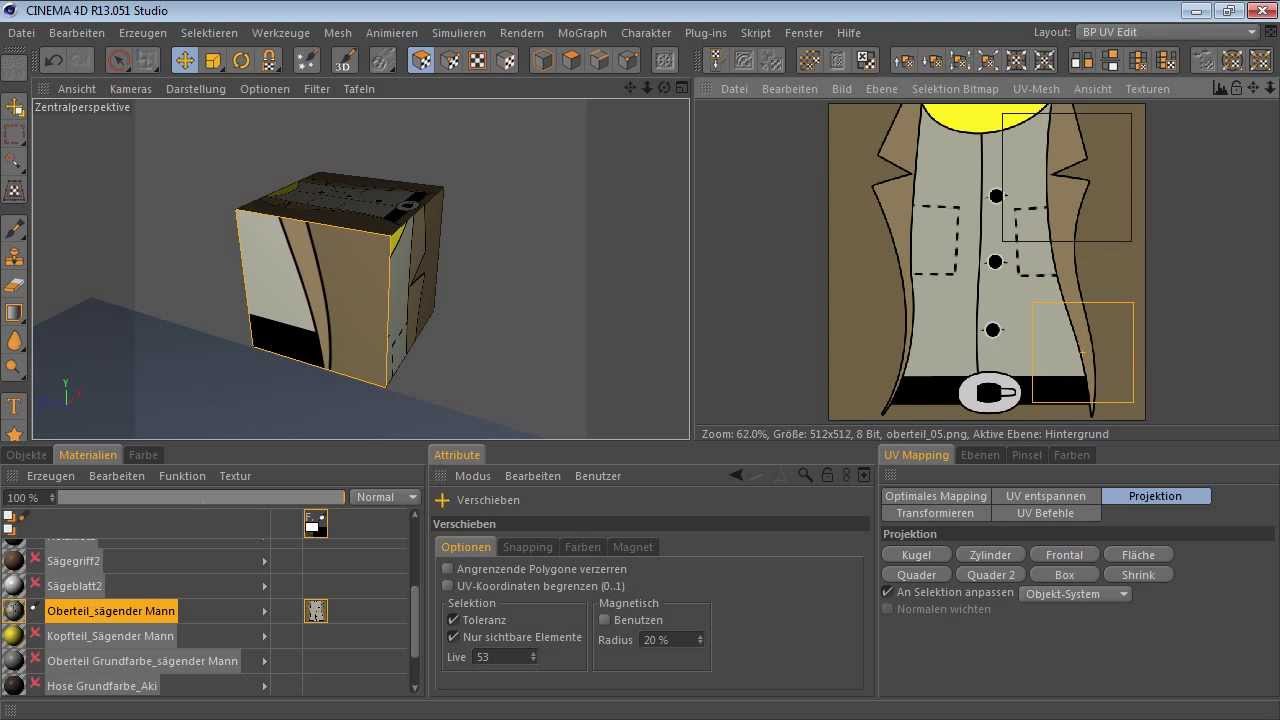Adjust the Radius 20 % stepper arrows
Image resolution: width=1280 pixels, height=720 pixels.
(x=700, y=640)
